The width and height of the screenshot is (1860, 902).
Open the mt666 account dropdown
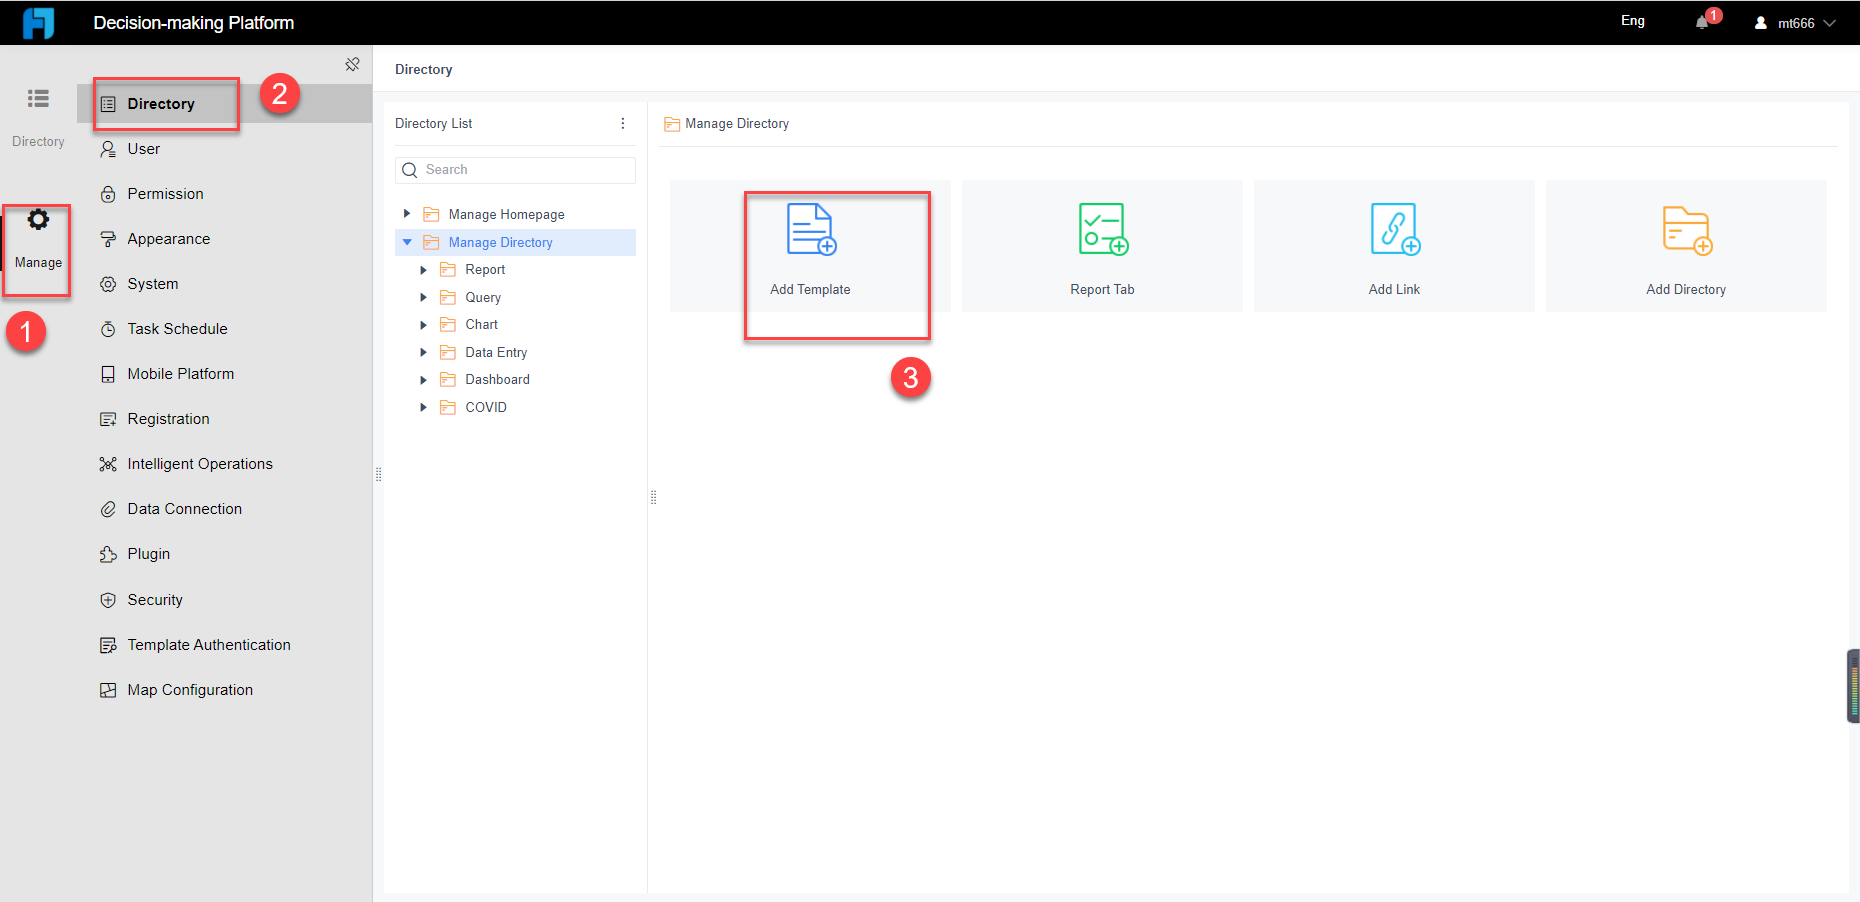[x=1795, y=22]
